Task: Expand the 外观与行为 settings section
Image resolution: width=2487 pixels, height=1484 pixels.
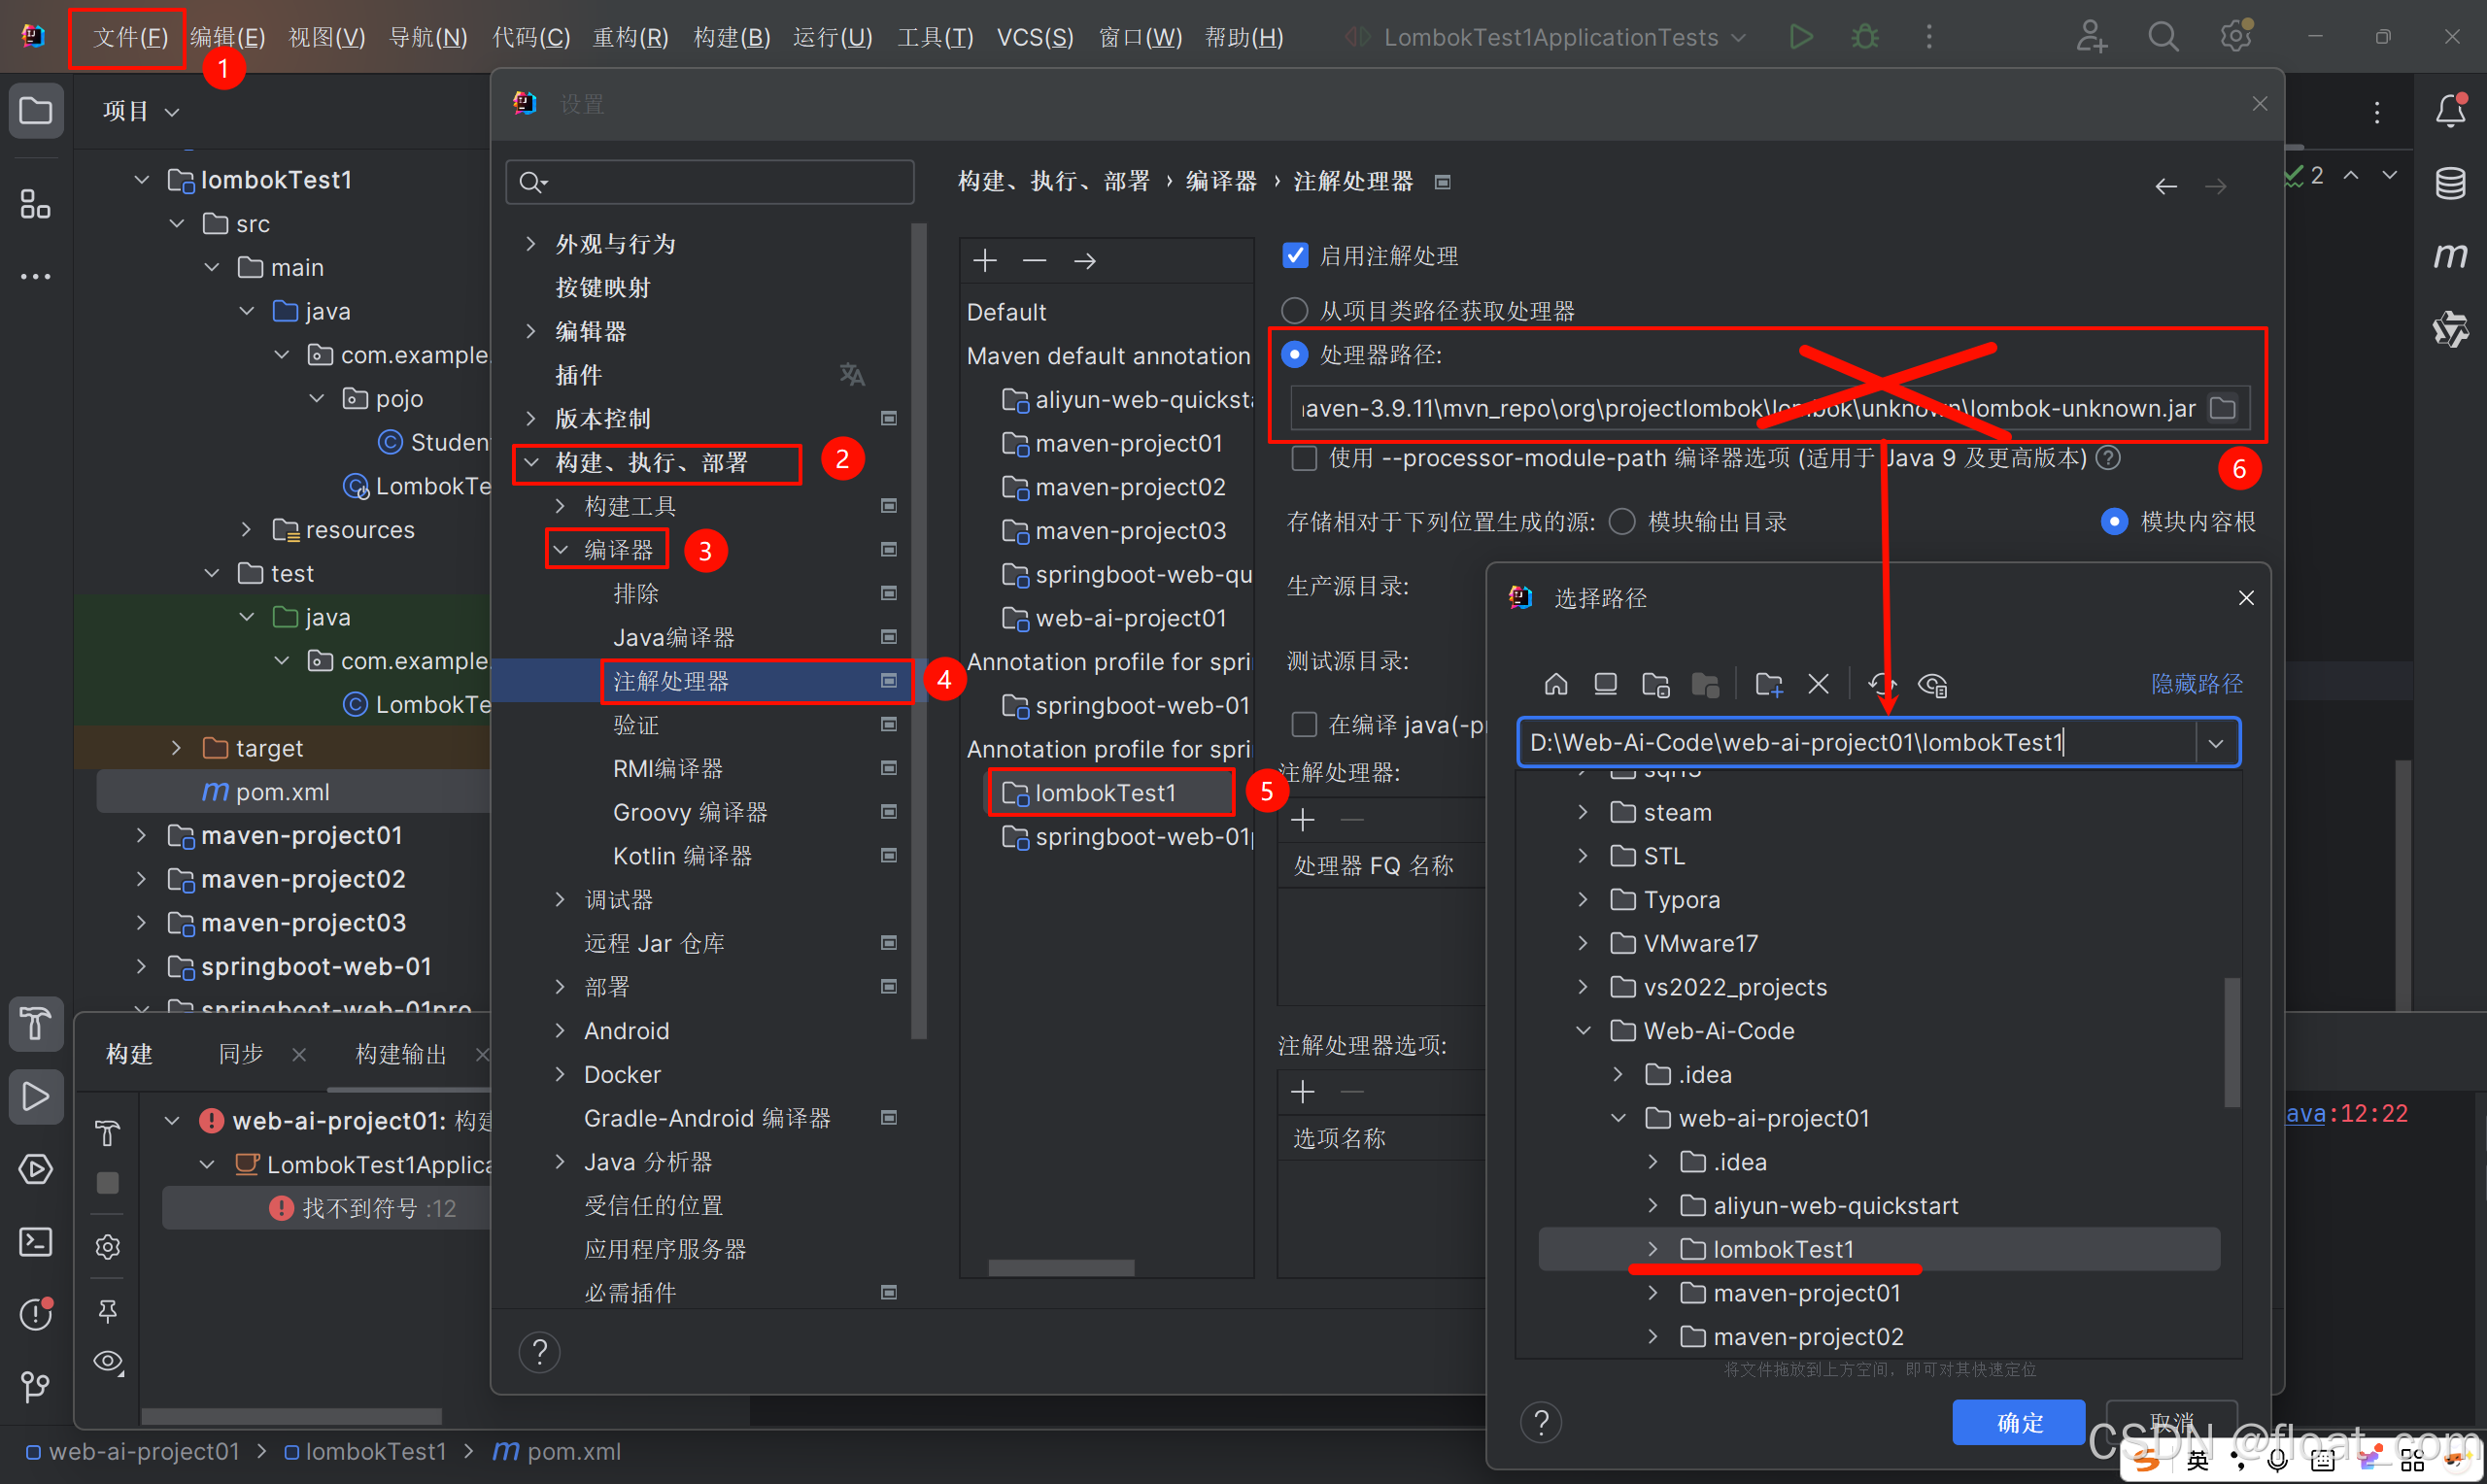Action: coord(531,244)
